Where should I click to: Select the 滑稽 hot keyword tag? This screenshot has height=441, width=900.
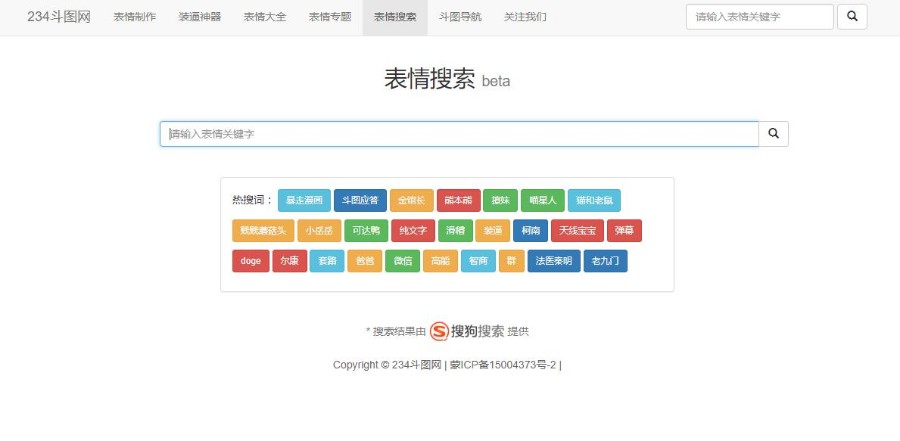click(x=455, y=231)
